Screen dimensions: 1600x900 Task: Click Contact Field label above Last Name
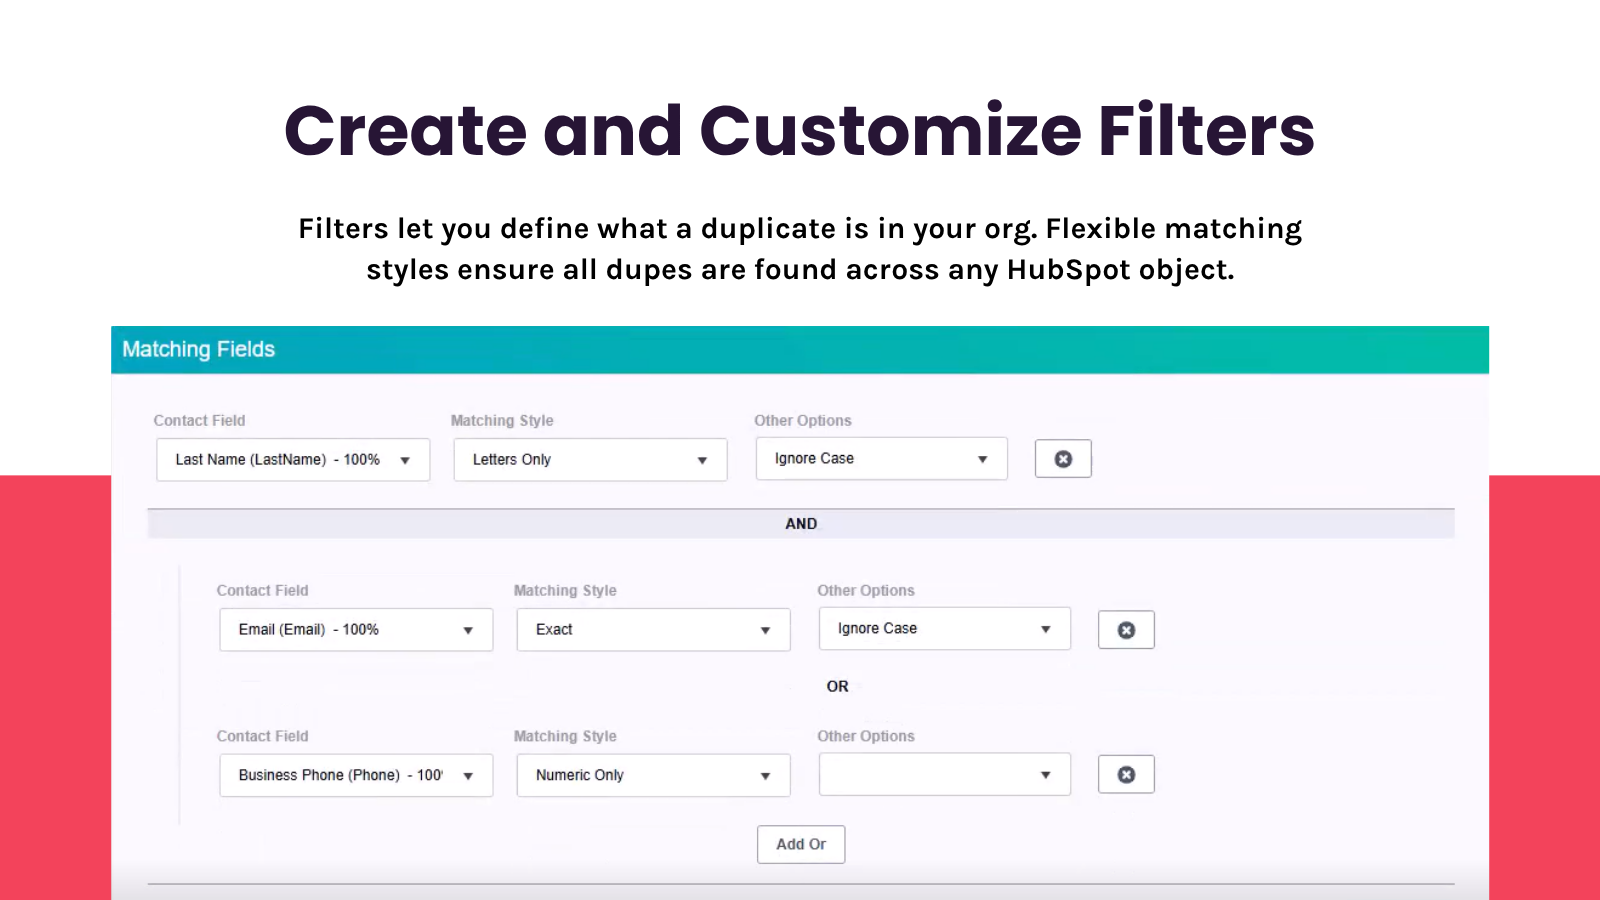[199, 421]
